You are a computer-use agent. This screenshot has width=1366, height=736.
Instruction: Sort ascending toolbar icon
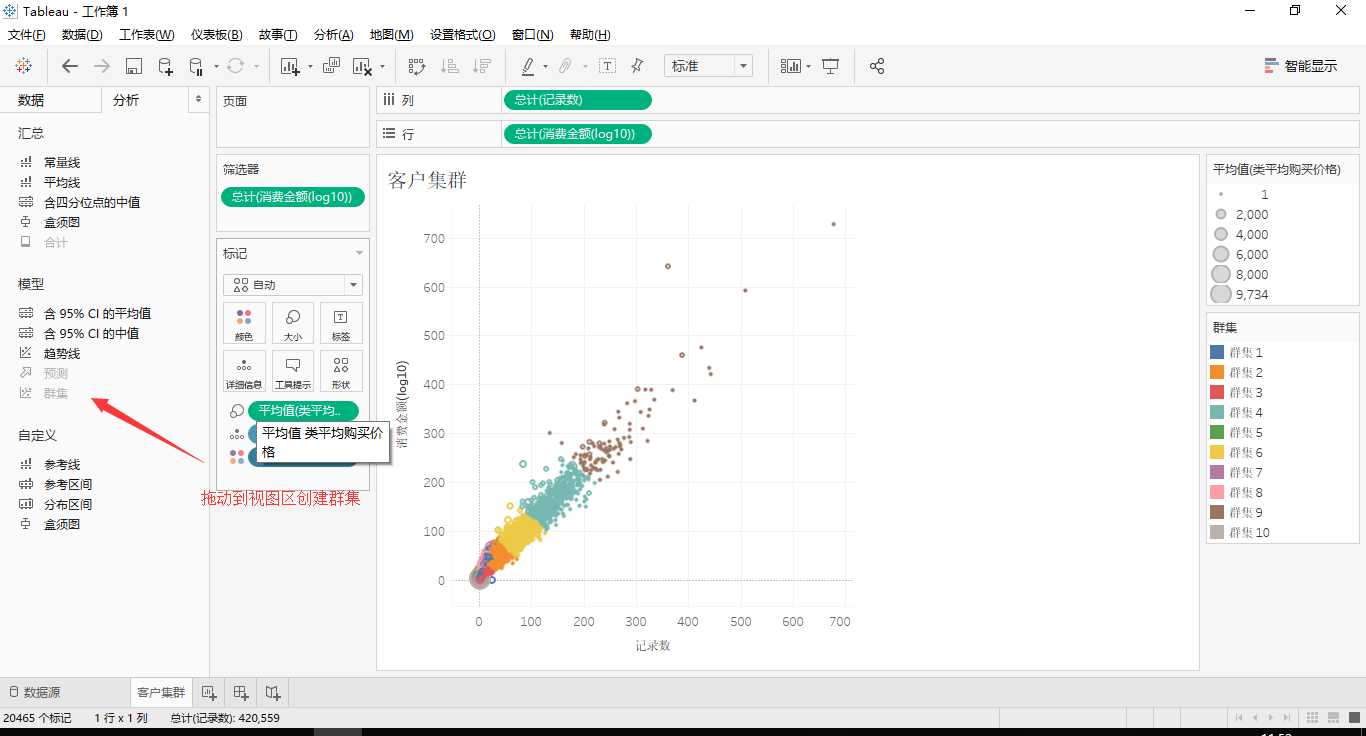pyautogui.click(x=450, y=66)
